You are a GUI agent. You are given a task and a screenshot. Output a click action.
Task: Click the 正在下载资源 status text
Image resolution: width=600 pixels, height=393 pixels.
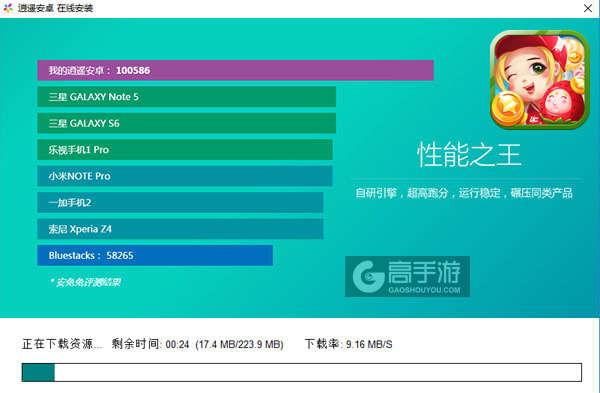click(62, 344)
